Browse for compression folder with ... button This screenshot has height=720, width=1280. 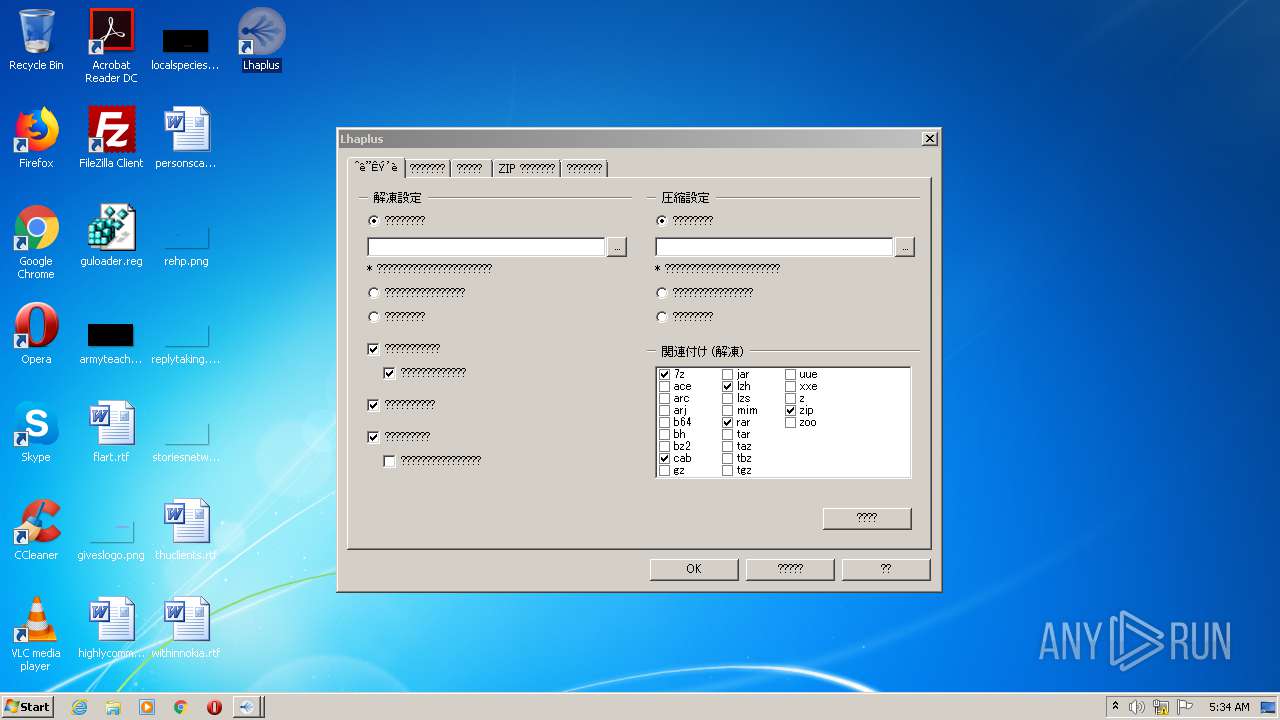[x=905, y=247]
